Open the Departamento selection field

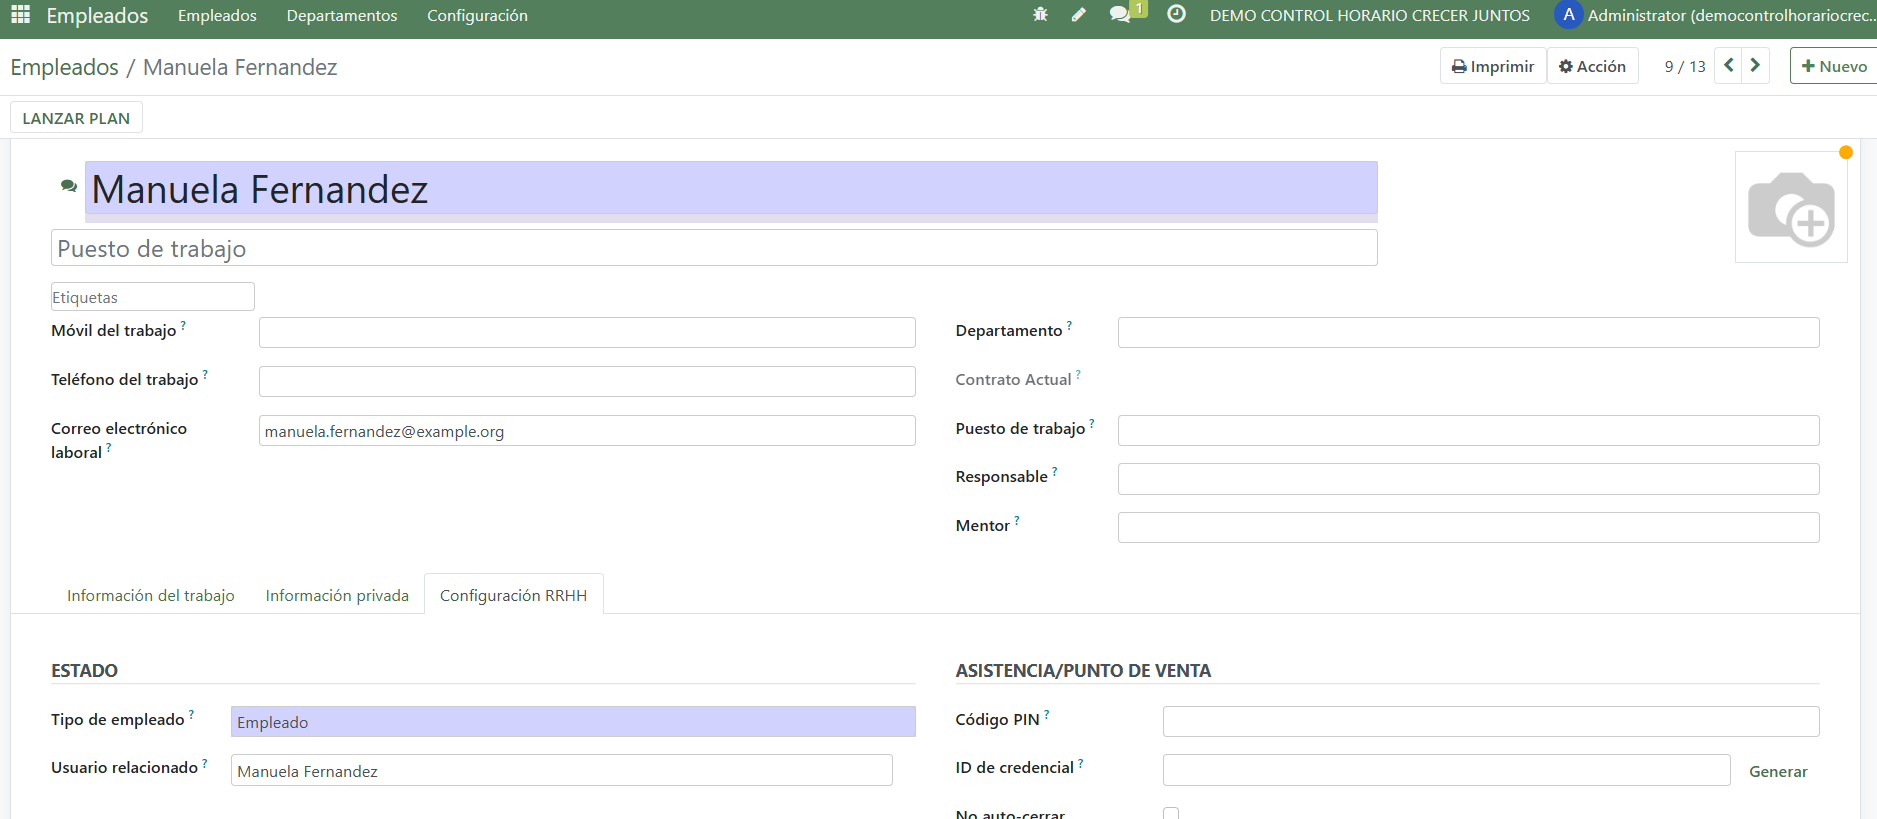point(1467,332)
